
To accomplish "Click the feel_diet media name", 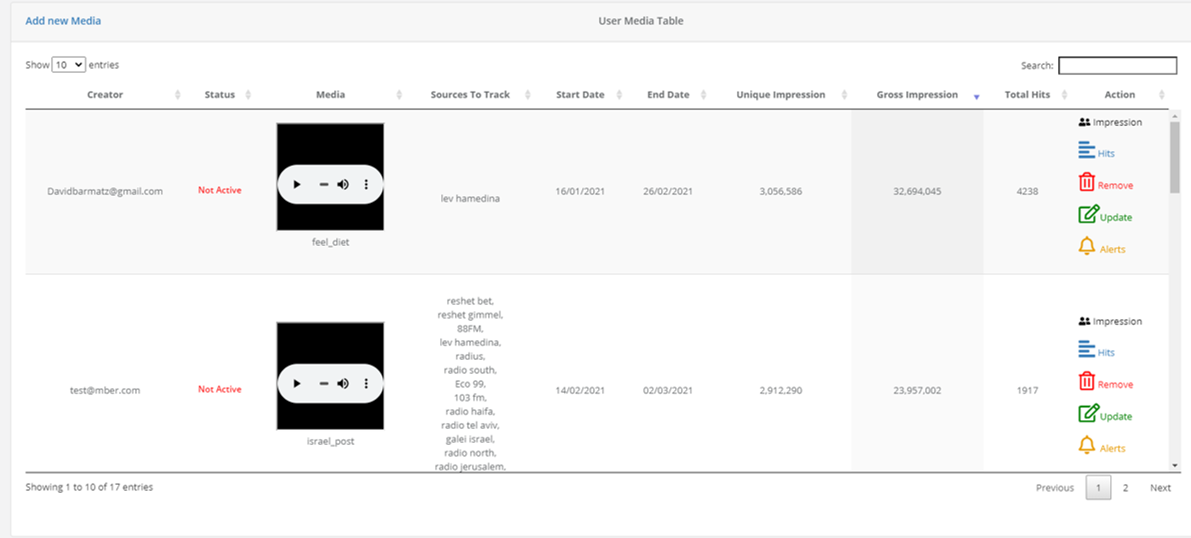I will point(330,242).
